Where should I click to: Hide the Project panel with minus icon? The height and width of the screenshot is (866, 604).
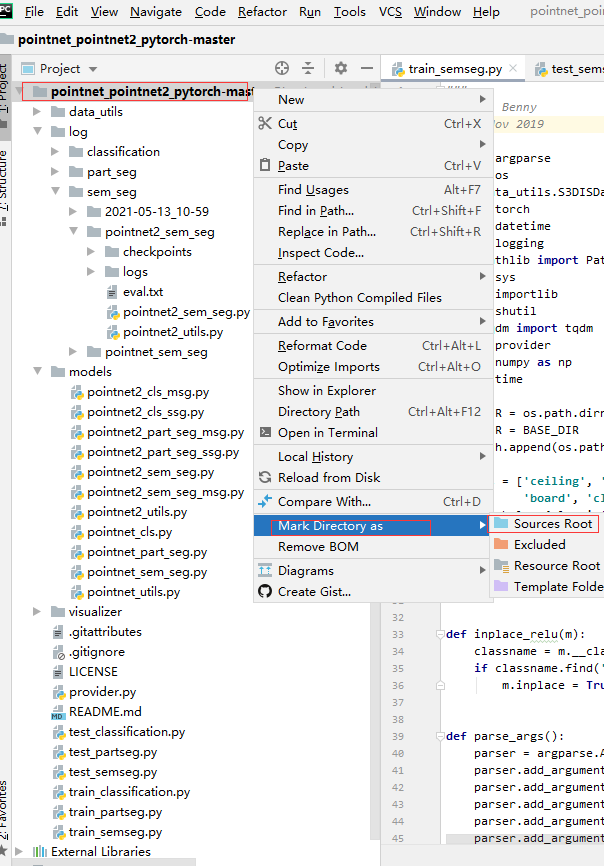click(x=367, y=68)
